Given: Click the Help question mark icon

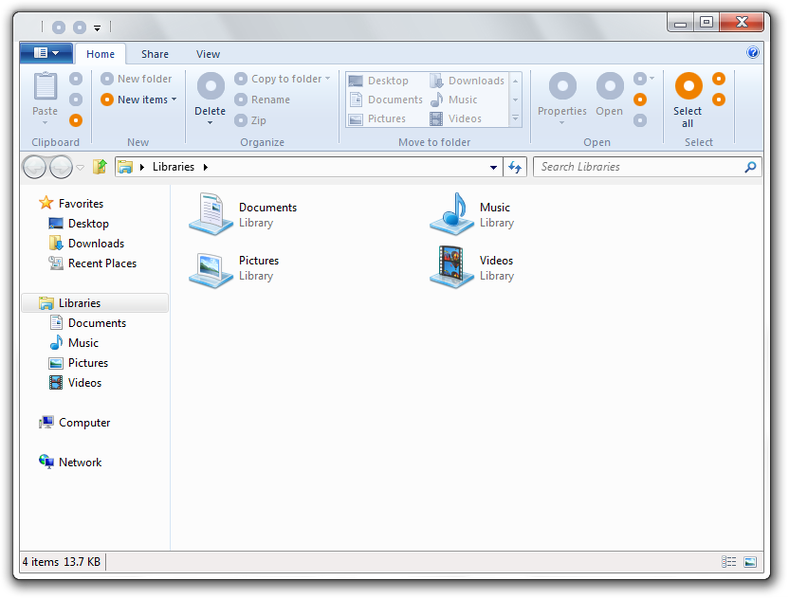Looking at the screenshot, I should pyautogui.click(x=753, y=53).
